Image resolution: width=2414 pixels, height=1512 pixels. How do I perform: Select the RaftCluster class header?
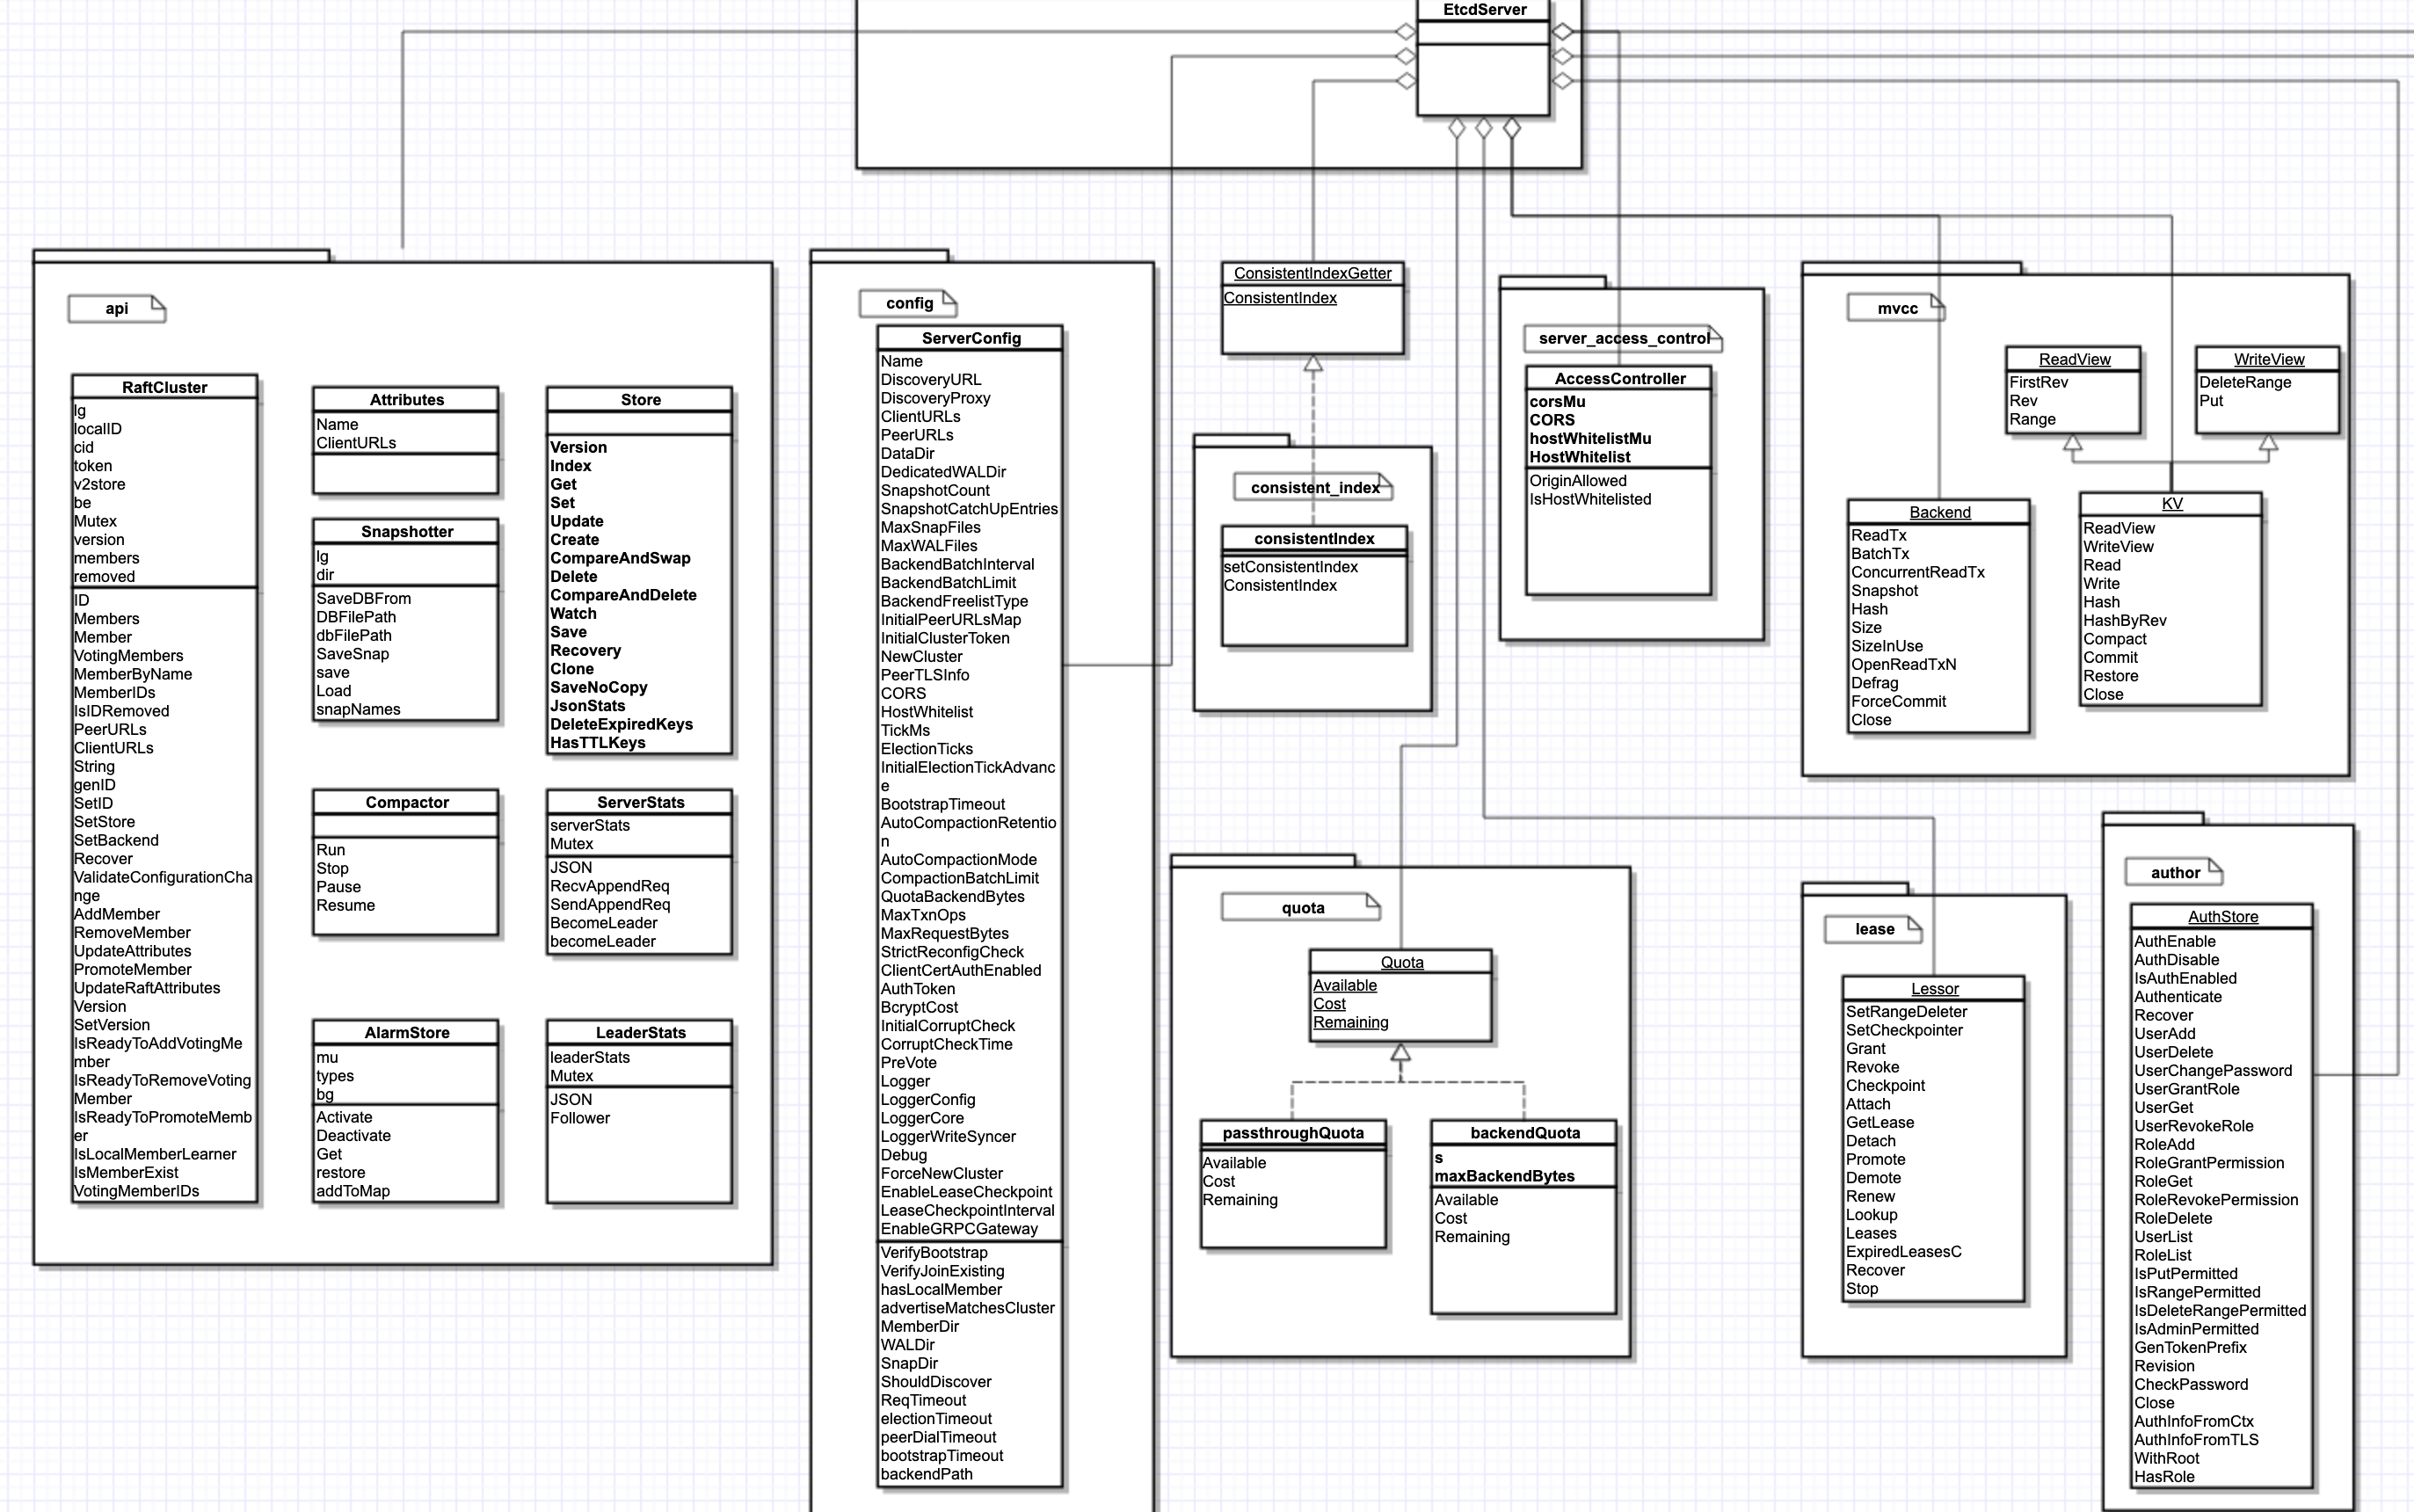[x=165, y=388]
